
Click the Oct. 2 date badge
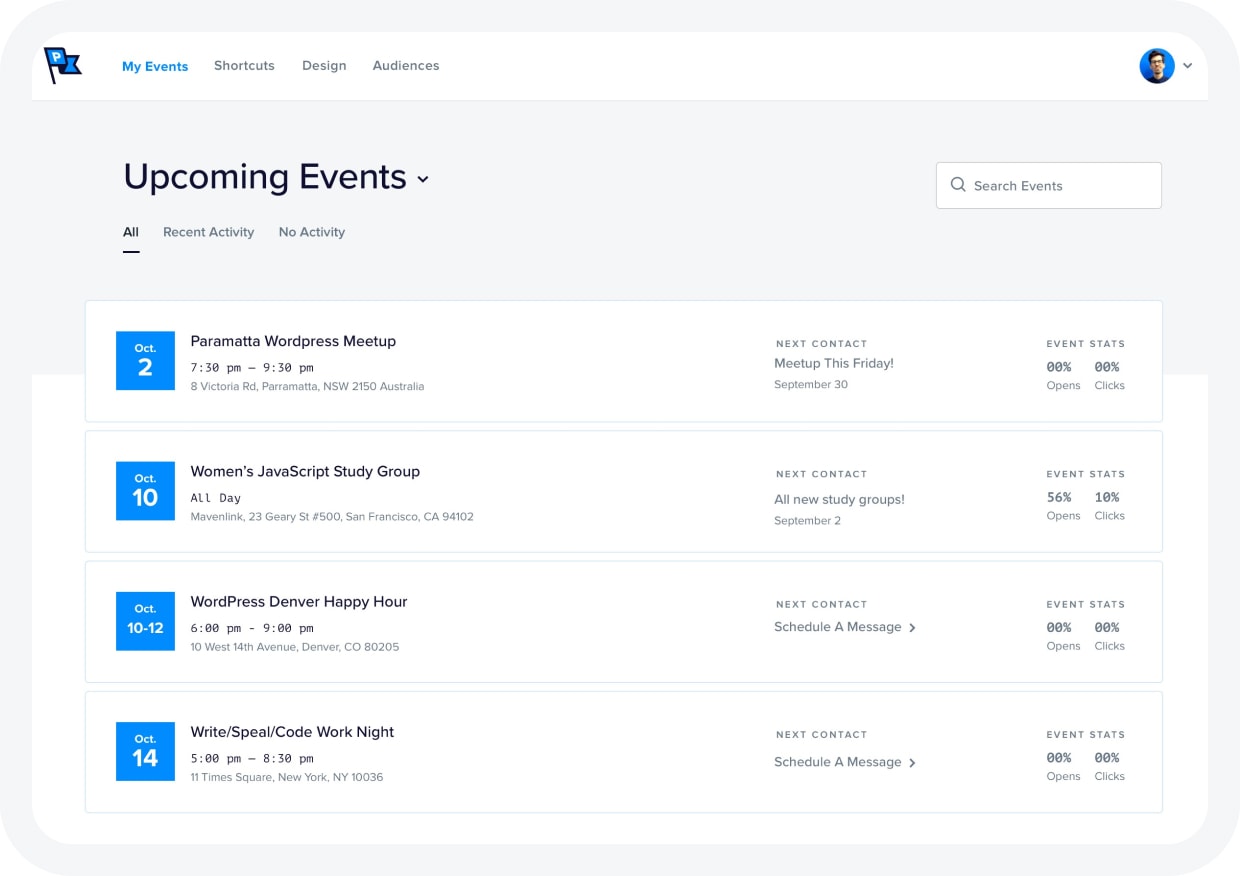145,361
